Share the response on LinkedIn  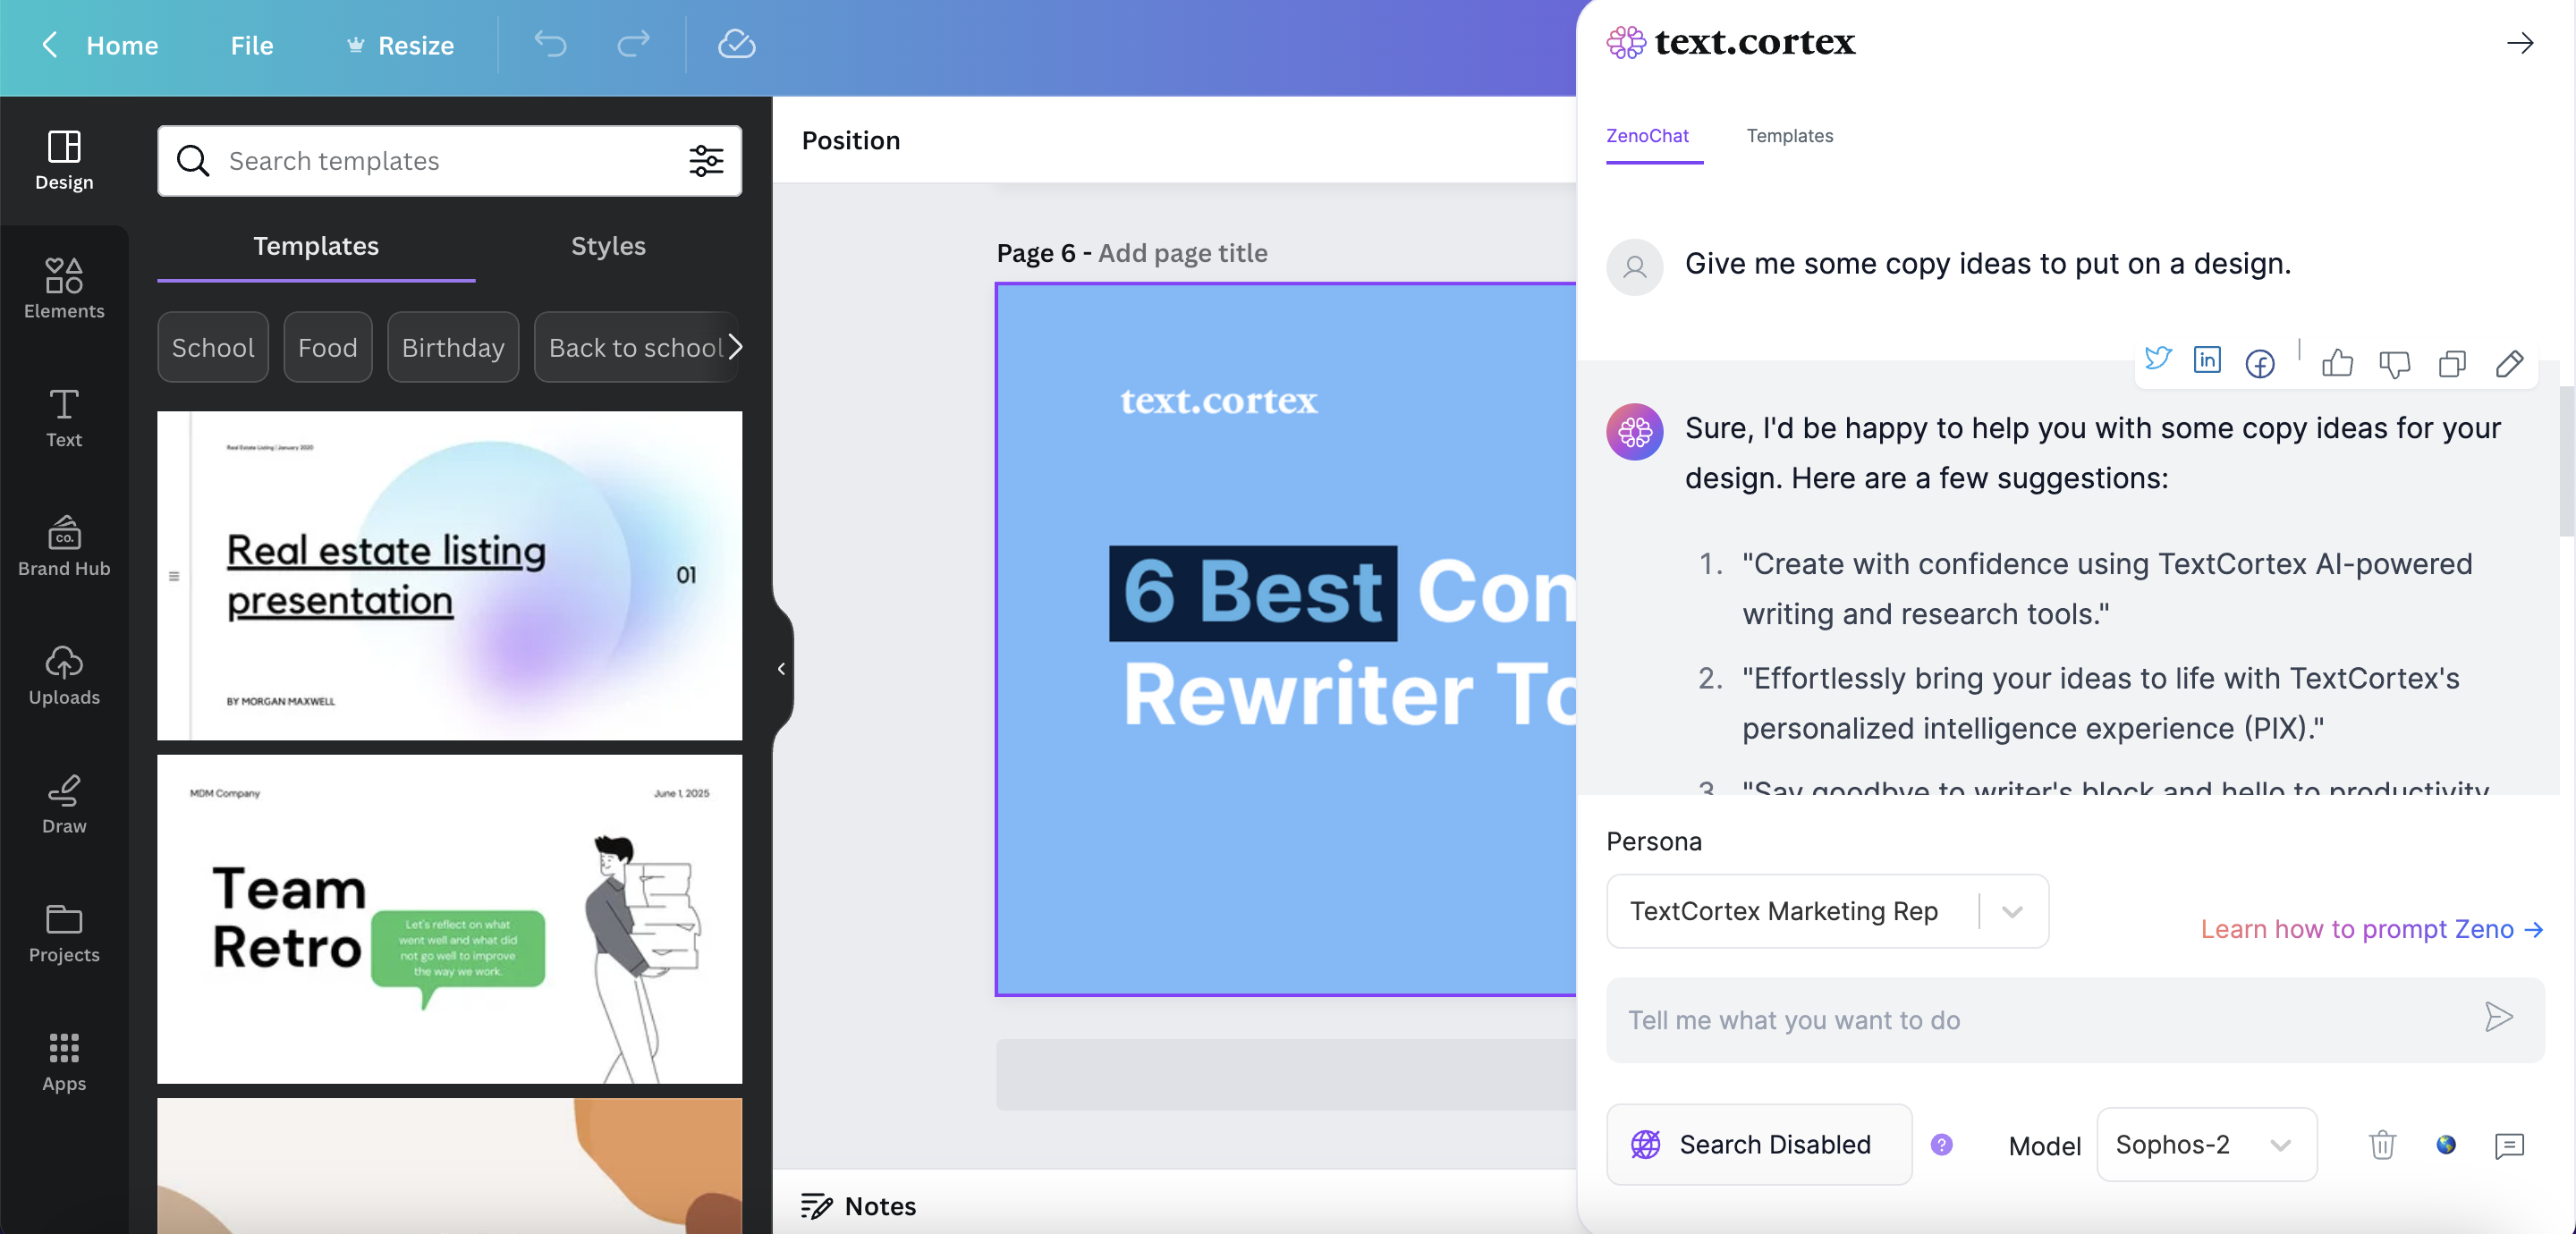pos(2207,360)
